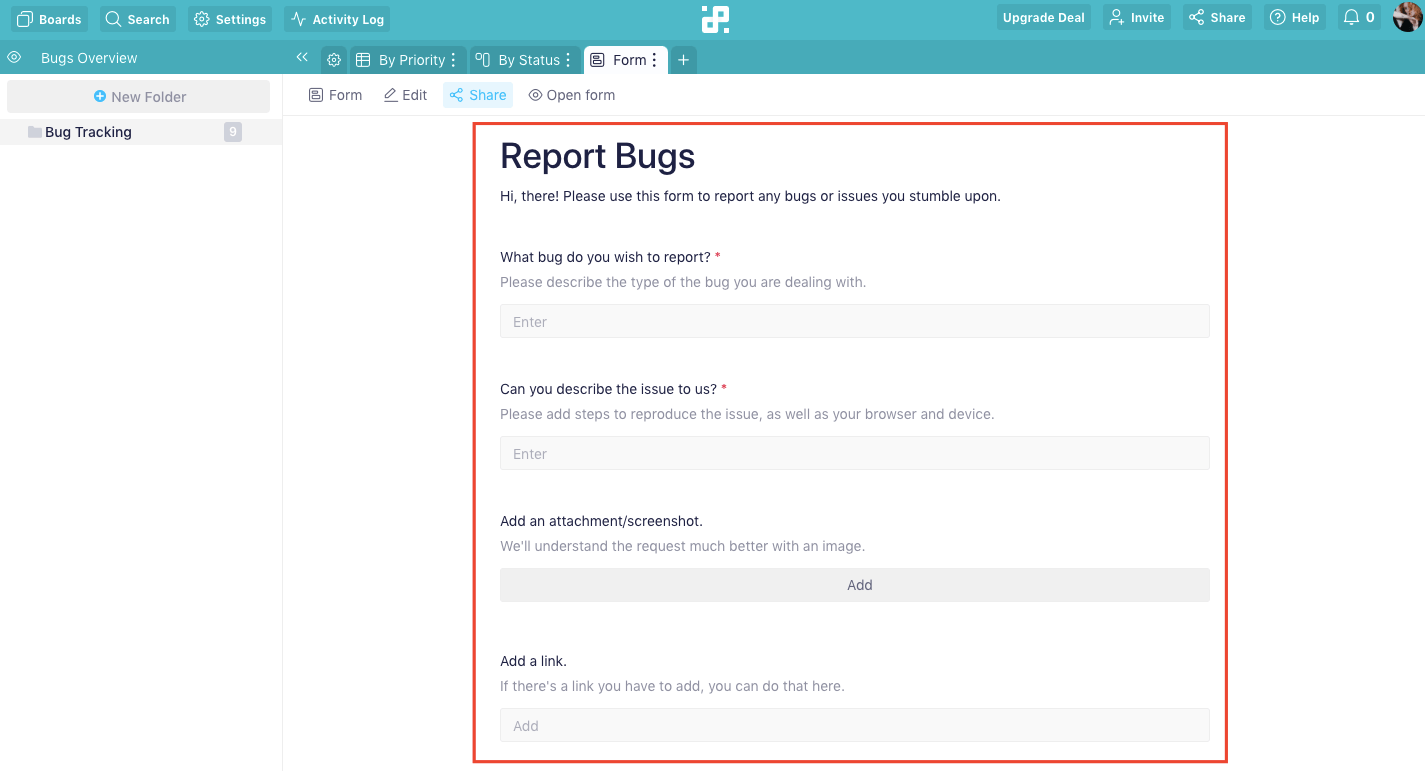Click the user profile avatar
Viewport: 1425px width, 771px height.
1408,18
